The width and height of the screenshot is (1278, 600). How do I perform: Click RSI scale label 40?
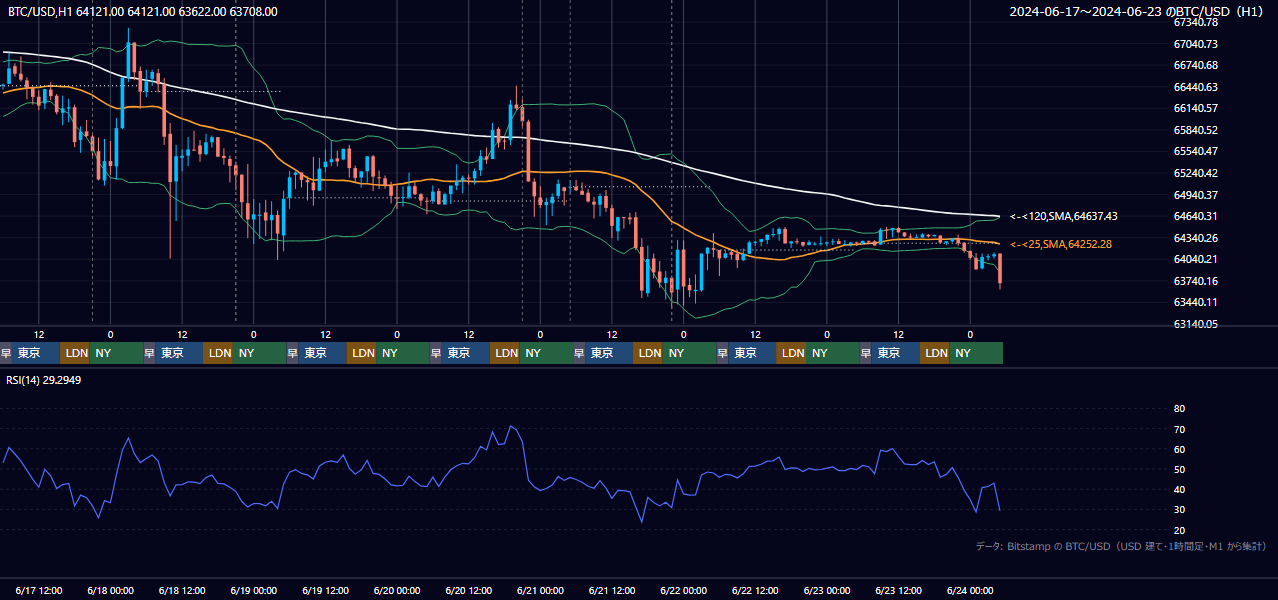[x=1179, y=489]
